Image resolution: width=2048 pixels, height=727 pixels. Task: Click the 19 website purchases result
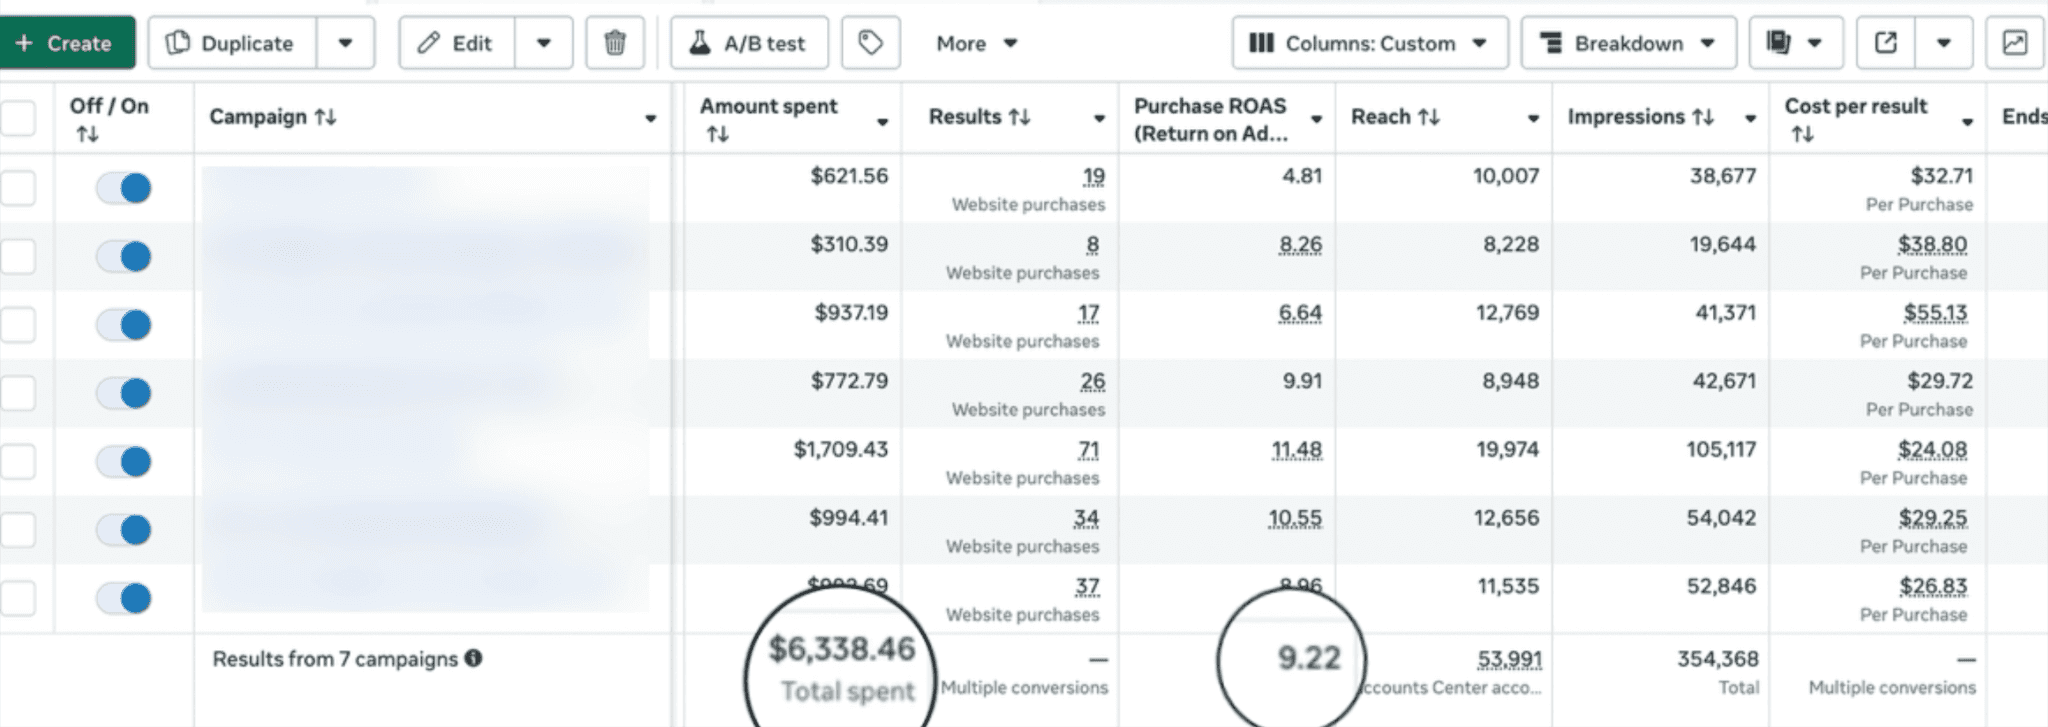click(x=1094, y=177)
